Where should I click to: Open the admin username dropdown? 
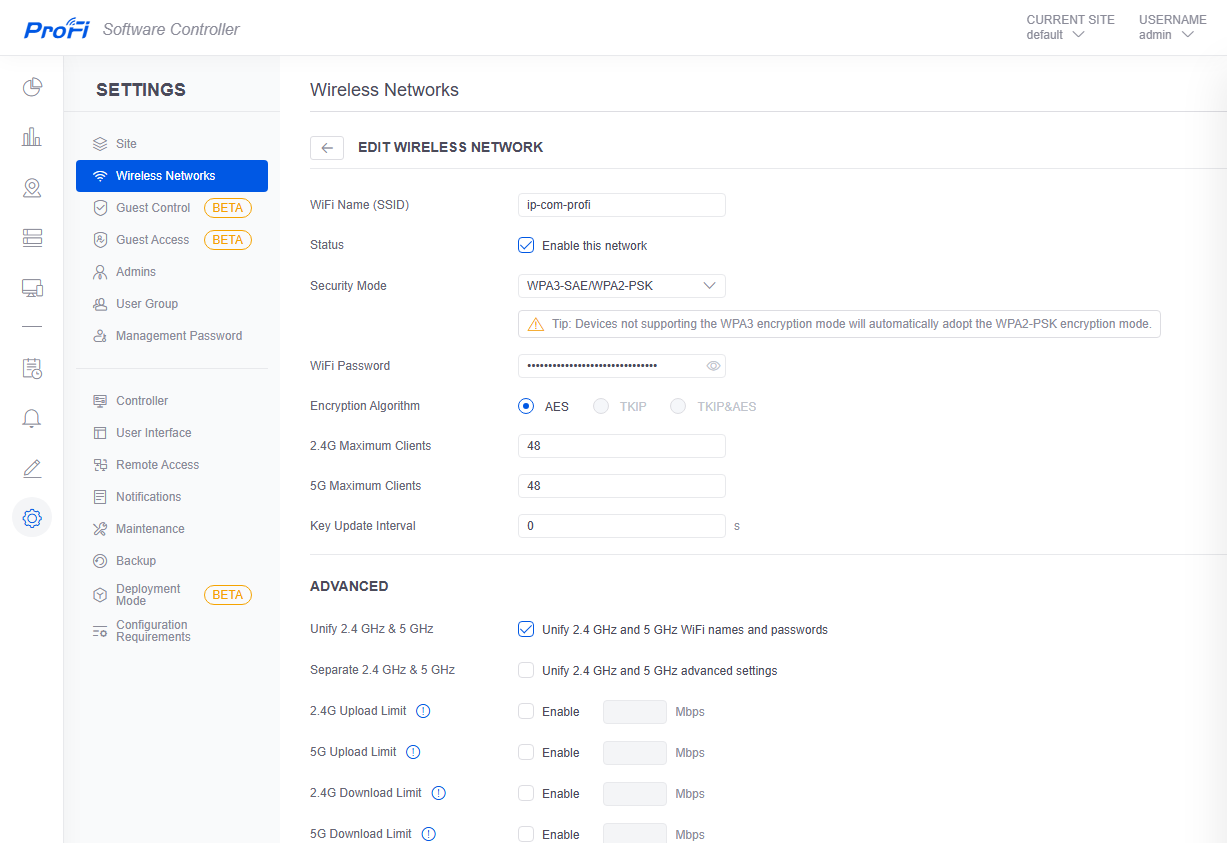coord(1167,35)
